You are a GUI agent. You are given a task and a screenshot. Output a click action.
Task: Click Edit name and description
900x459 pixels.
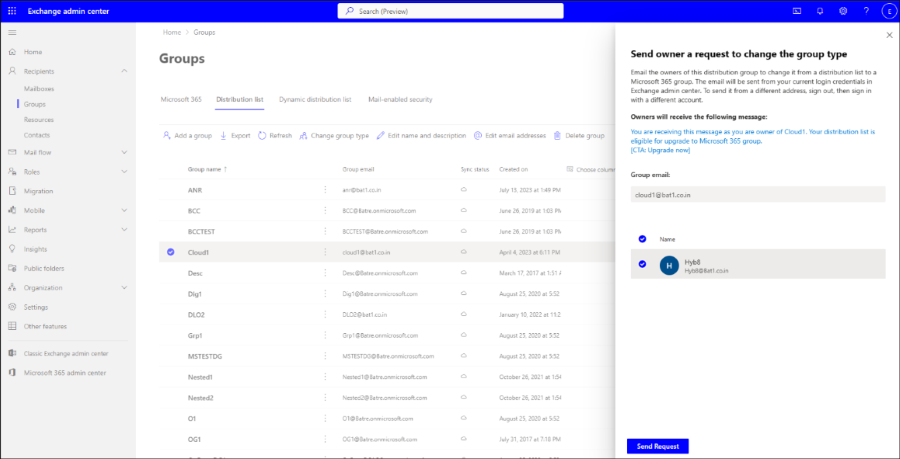[421, 136]
